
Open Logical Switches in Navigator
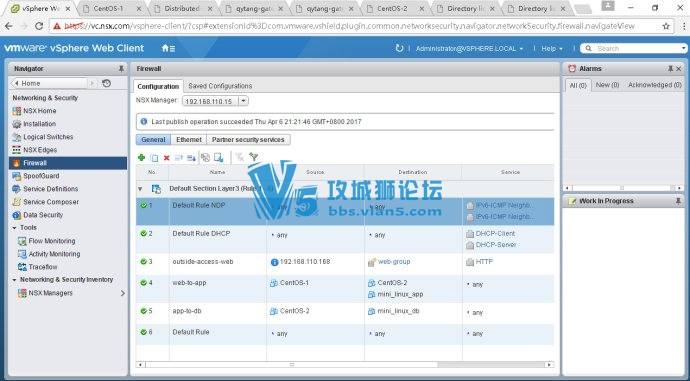[x=48, y=137]
